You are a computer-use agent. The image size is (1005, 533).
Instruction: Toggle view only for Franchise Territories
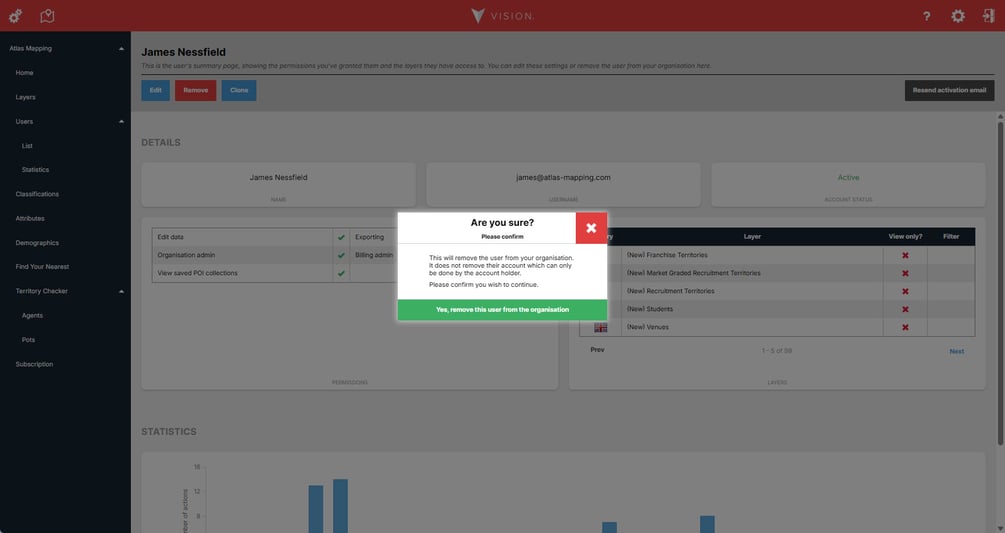click(905, 255)
